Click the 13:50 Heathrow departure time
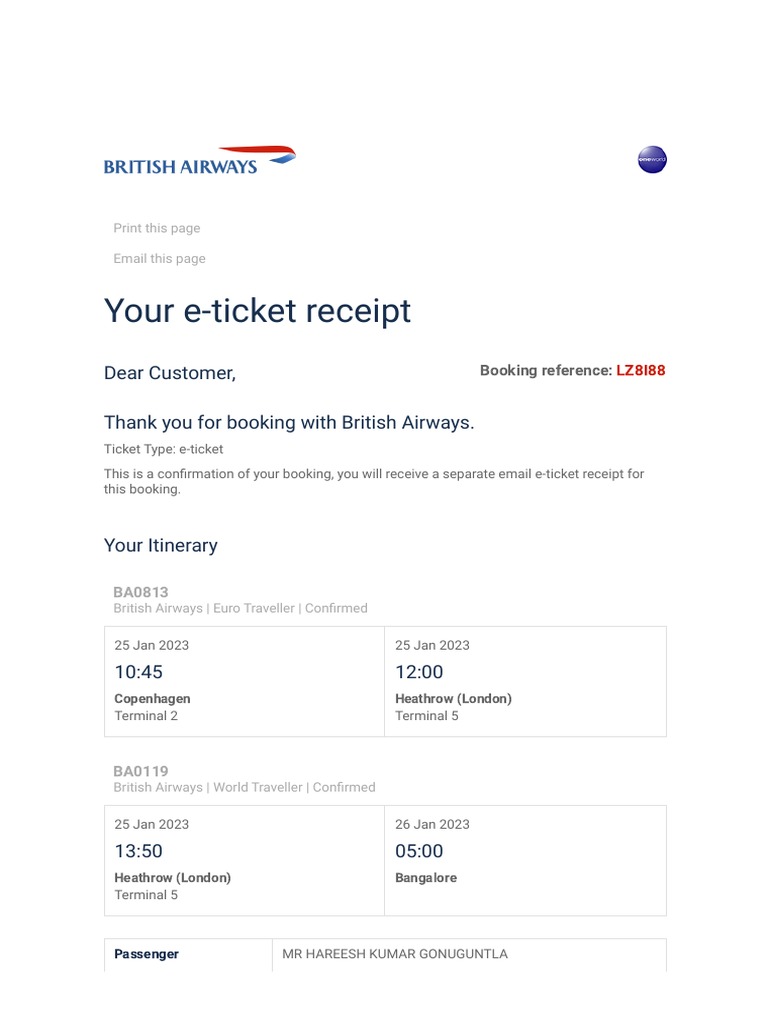 (x=138, y=851)
